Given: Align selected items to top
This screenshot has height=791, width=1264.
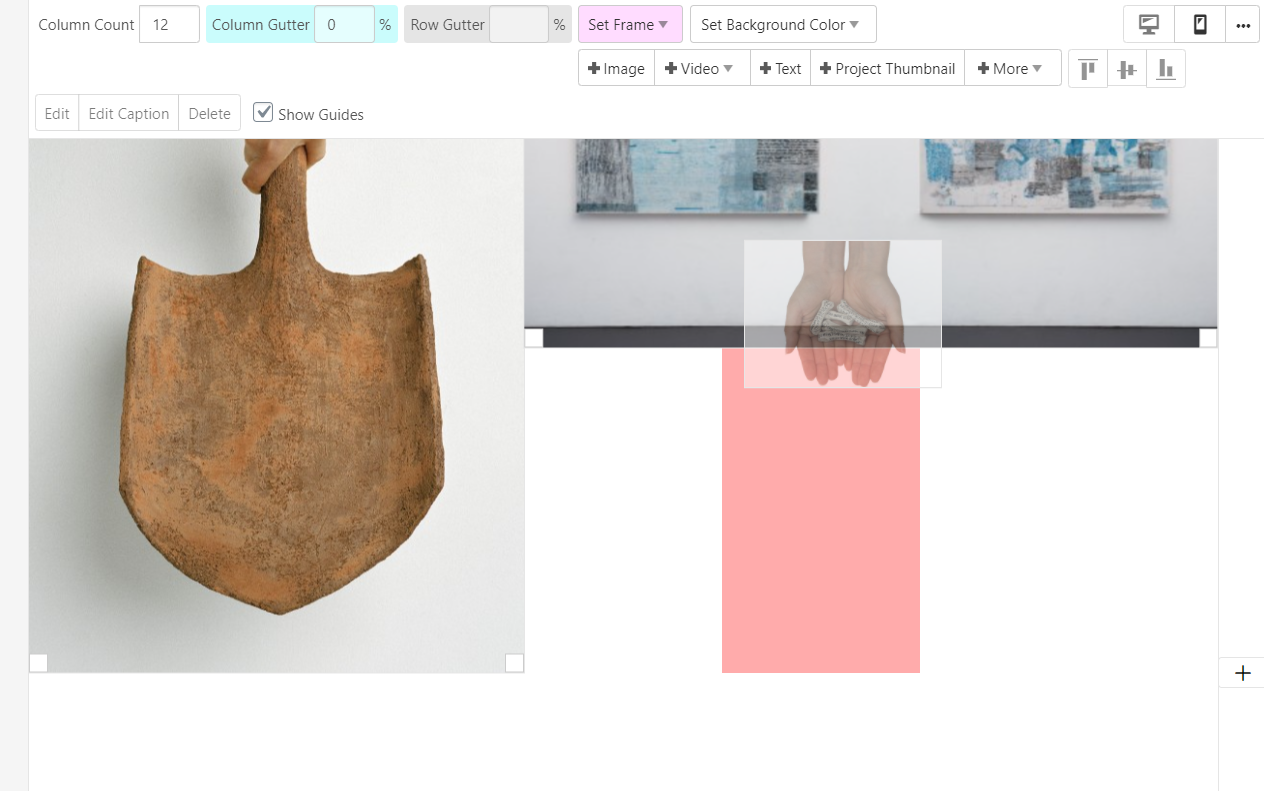Looking at the screenshot, I should point(1088,69).
